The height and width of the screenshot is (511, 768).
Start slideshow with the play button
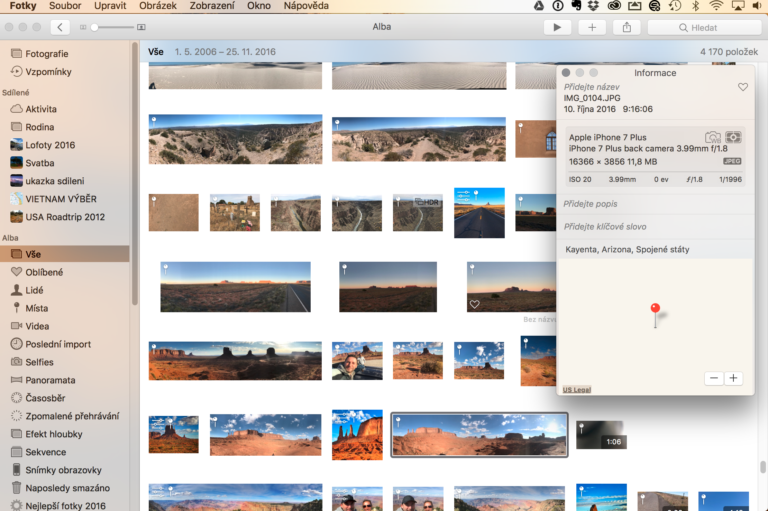tap(557, 27)
